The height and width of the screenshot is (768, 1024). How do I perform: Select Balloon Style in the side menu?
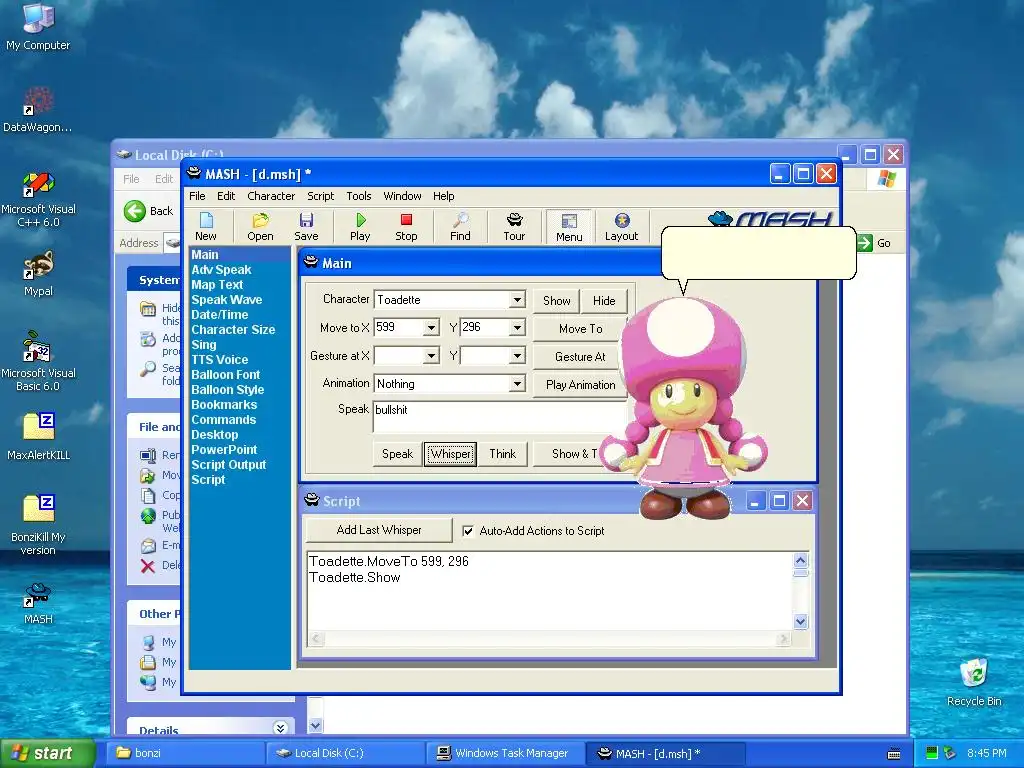pyautogui.click(x=227, y=390)
